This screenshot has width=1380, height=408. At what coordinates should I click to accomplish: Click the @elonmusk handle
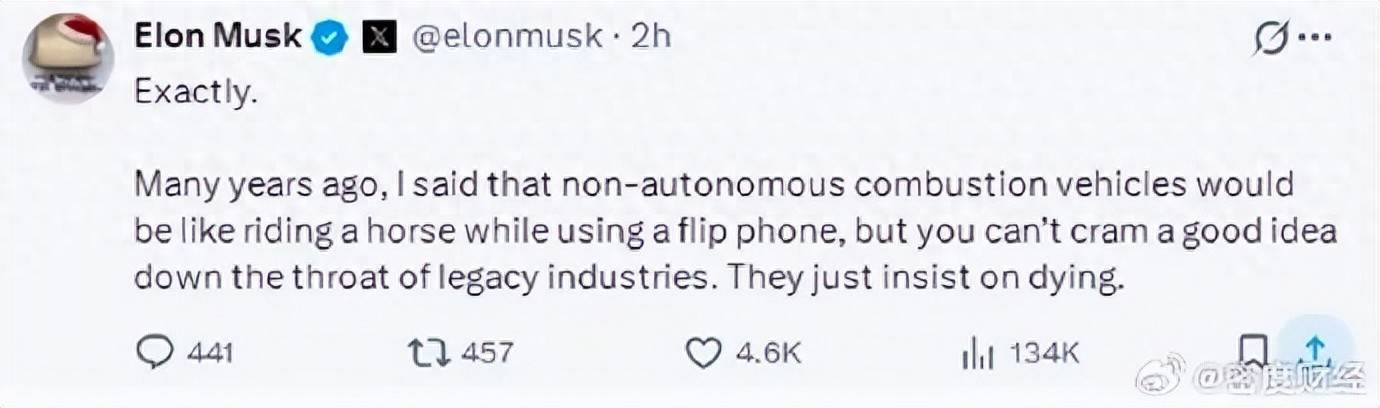click(508, 37)
